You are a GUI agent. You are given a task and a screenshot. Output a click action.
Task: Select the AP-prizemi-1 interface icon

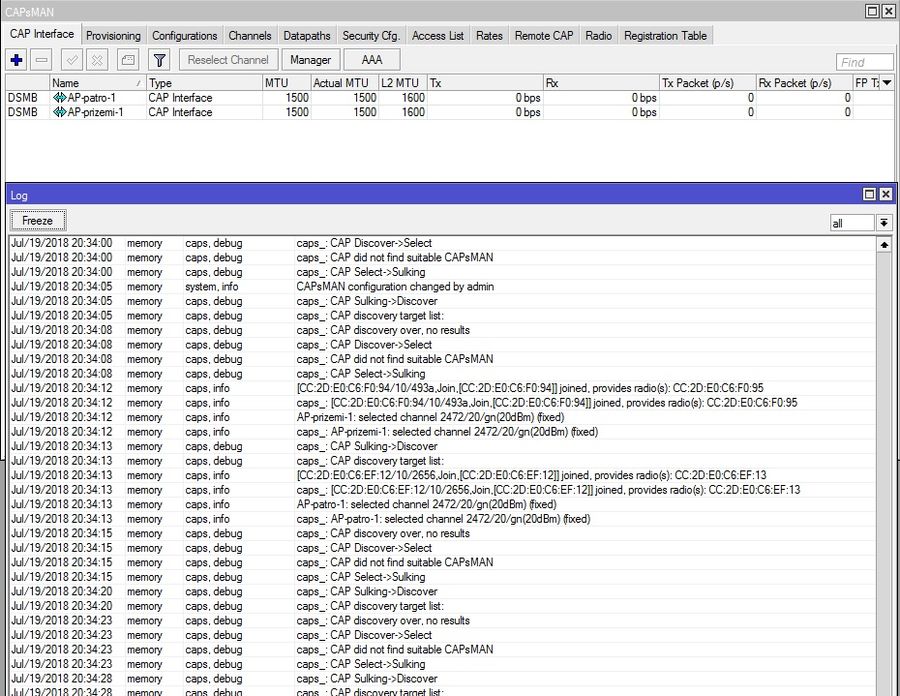(59, 112)
